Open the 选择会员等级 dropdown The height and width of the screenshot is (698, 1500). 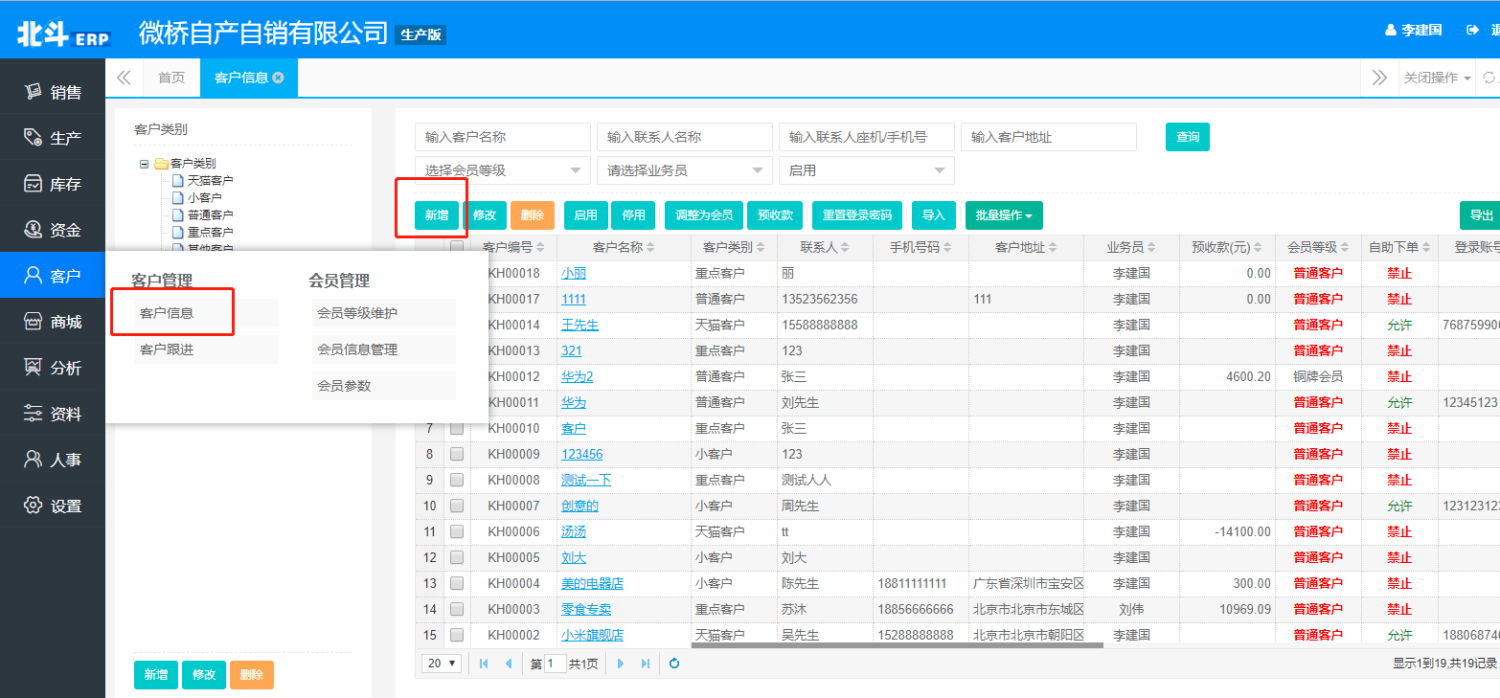pyautogui.click(x=502, y=170)
